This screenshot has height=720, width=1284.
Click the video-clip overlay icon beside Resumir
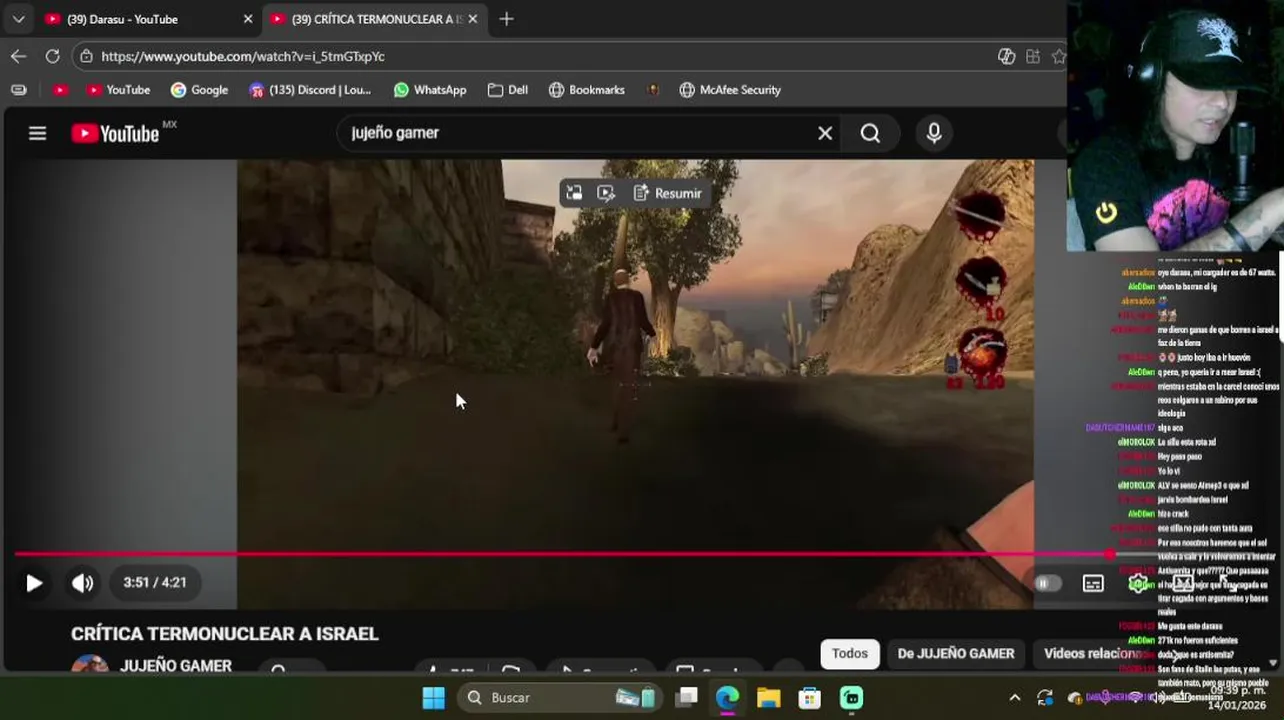606,193
